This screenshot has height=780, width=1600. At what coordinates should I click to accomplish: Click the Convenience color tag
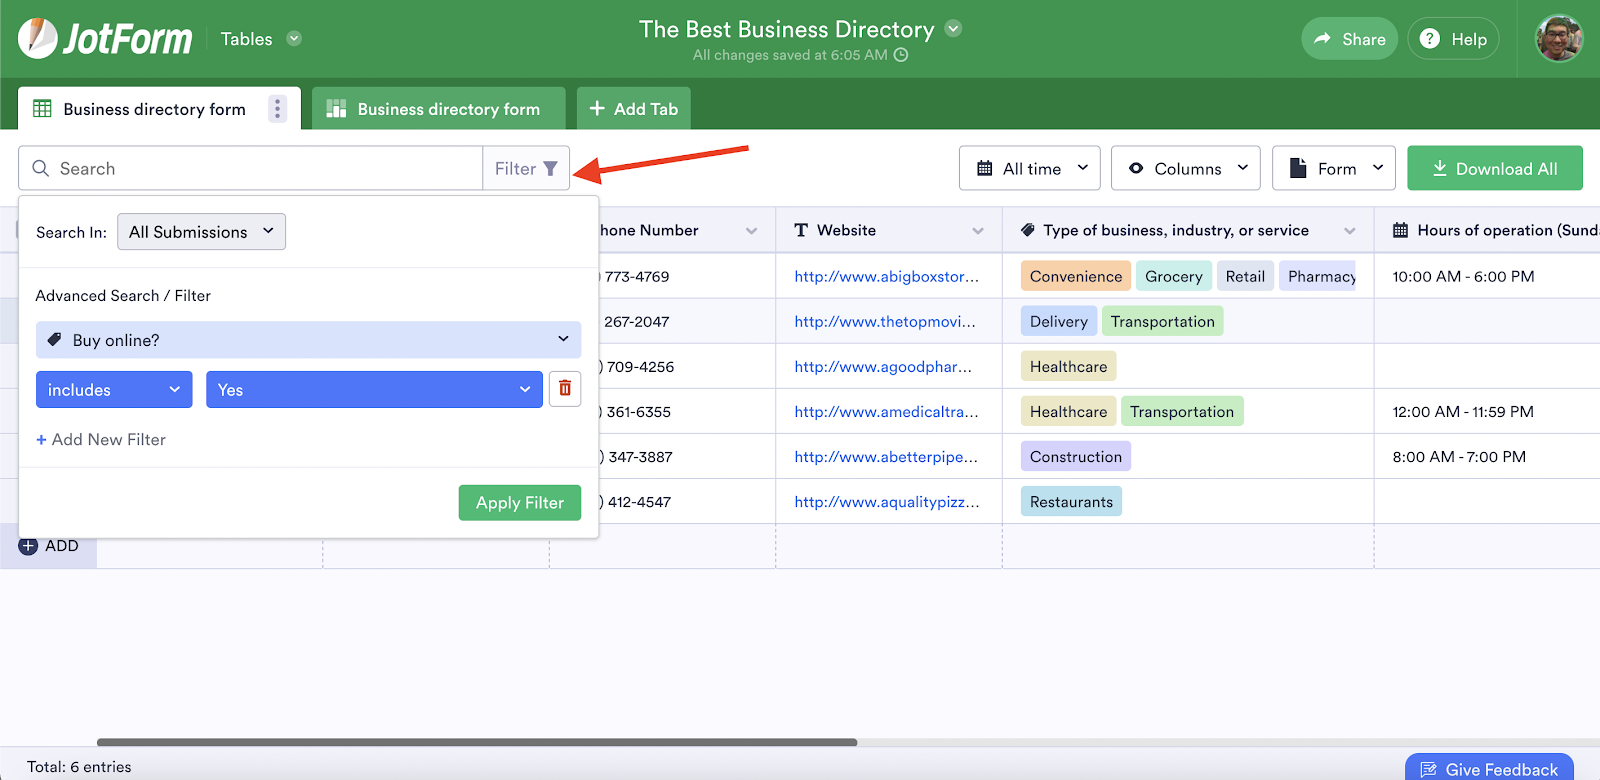[x=1075, y=277]
